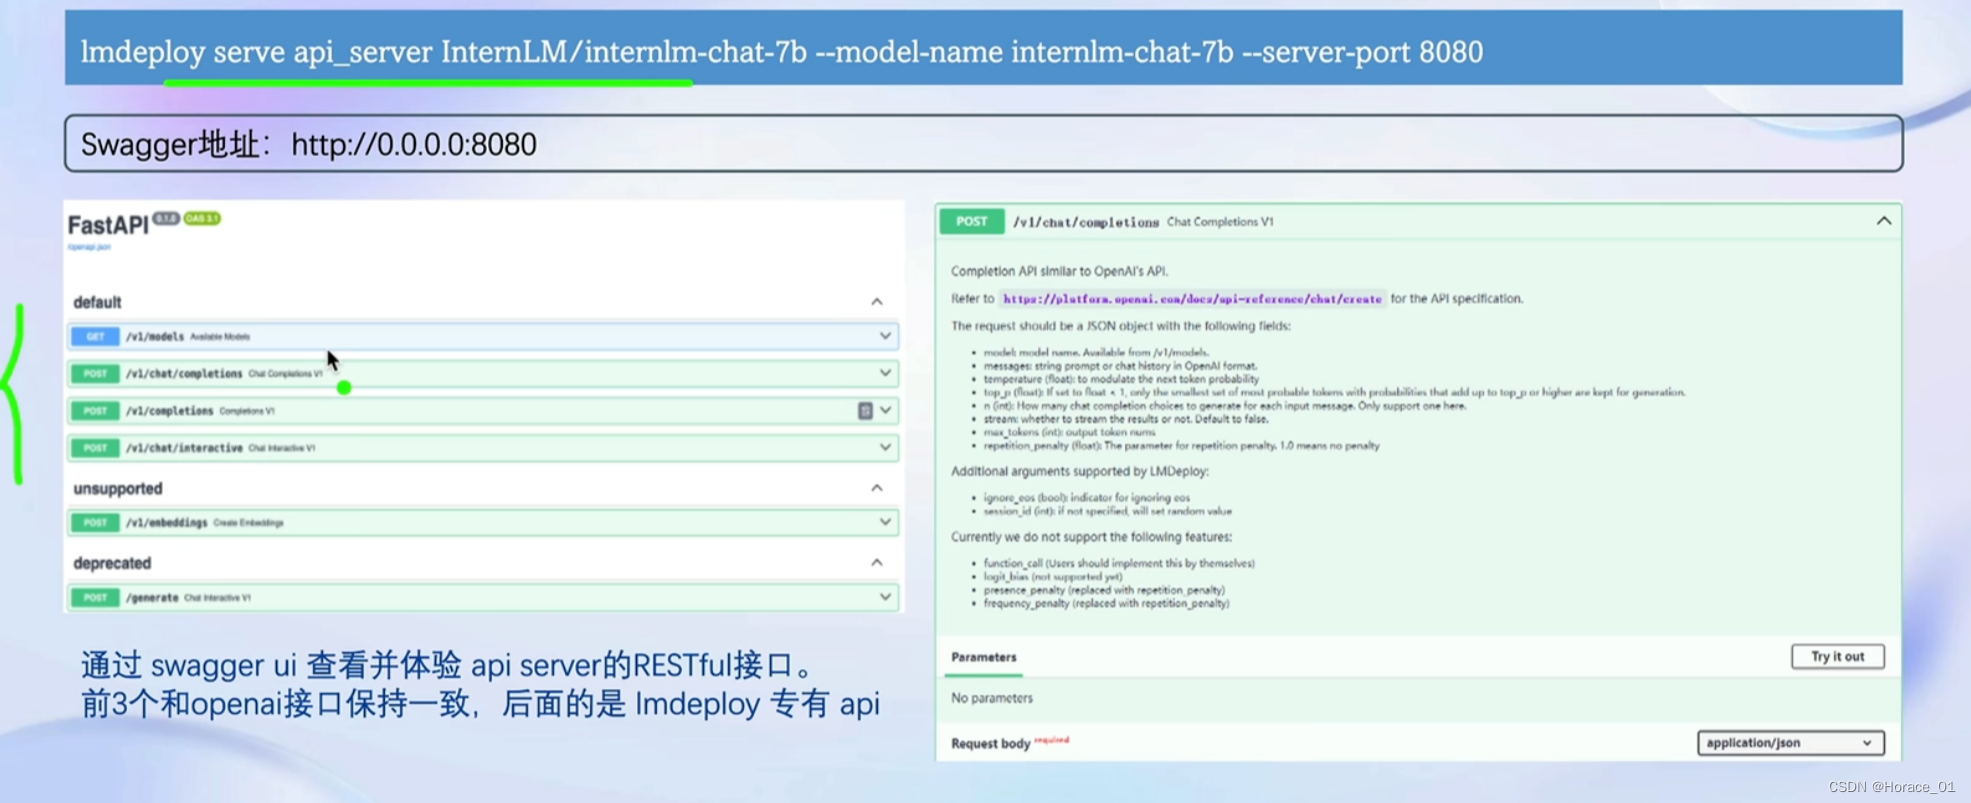Open the platform.openai.com API reference link
Screen dimensions: 1971x803
1192,299
